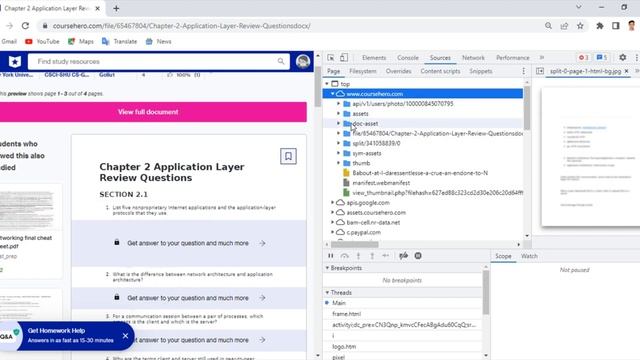Collapse the top frame tree node
The width and height of the screenshot is (640, 360).
point(327,84)
